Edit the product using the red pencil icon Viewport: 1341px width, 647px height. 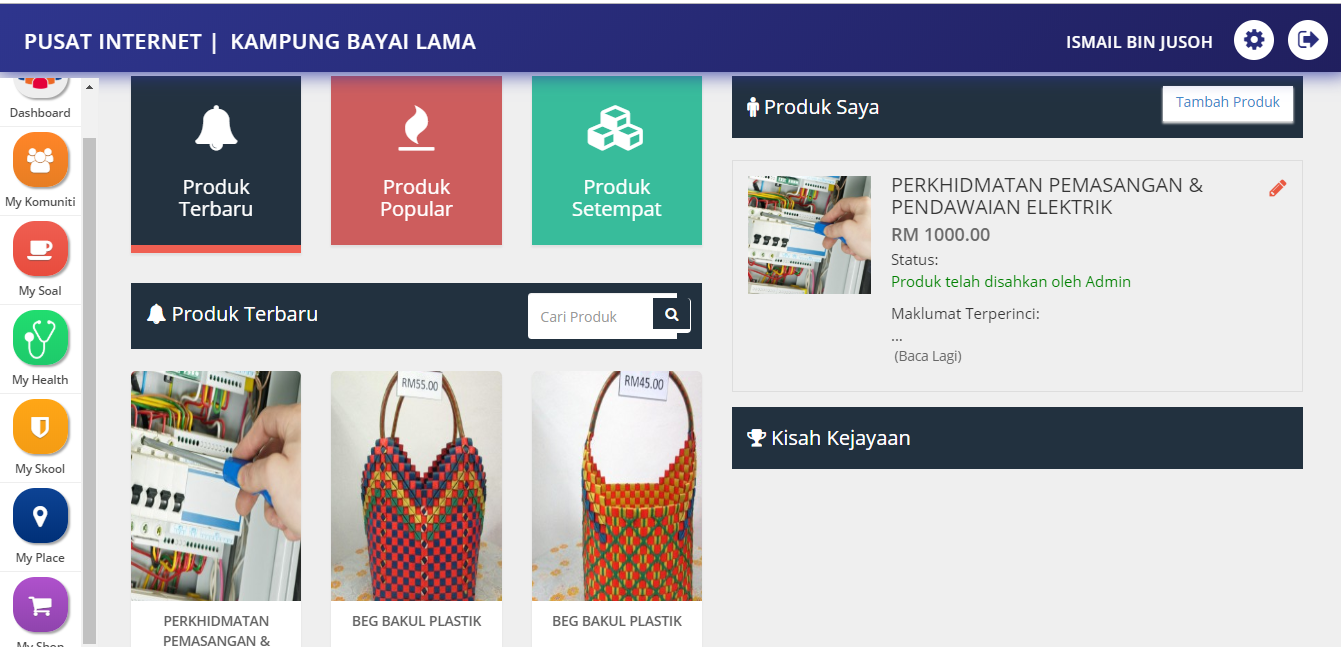1277,188
